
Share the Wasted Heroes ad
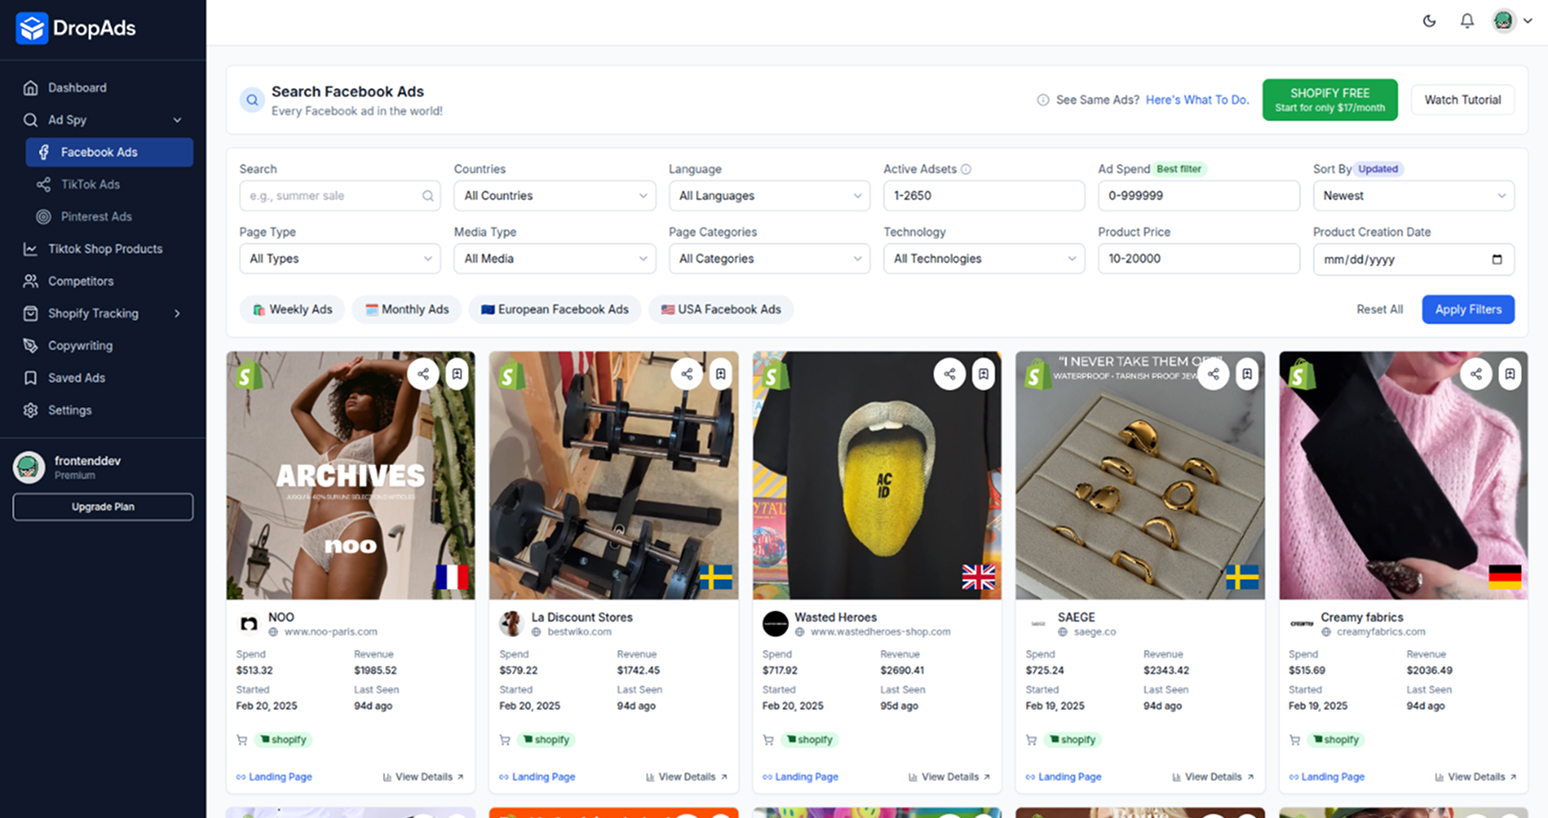coord(950,374)
